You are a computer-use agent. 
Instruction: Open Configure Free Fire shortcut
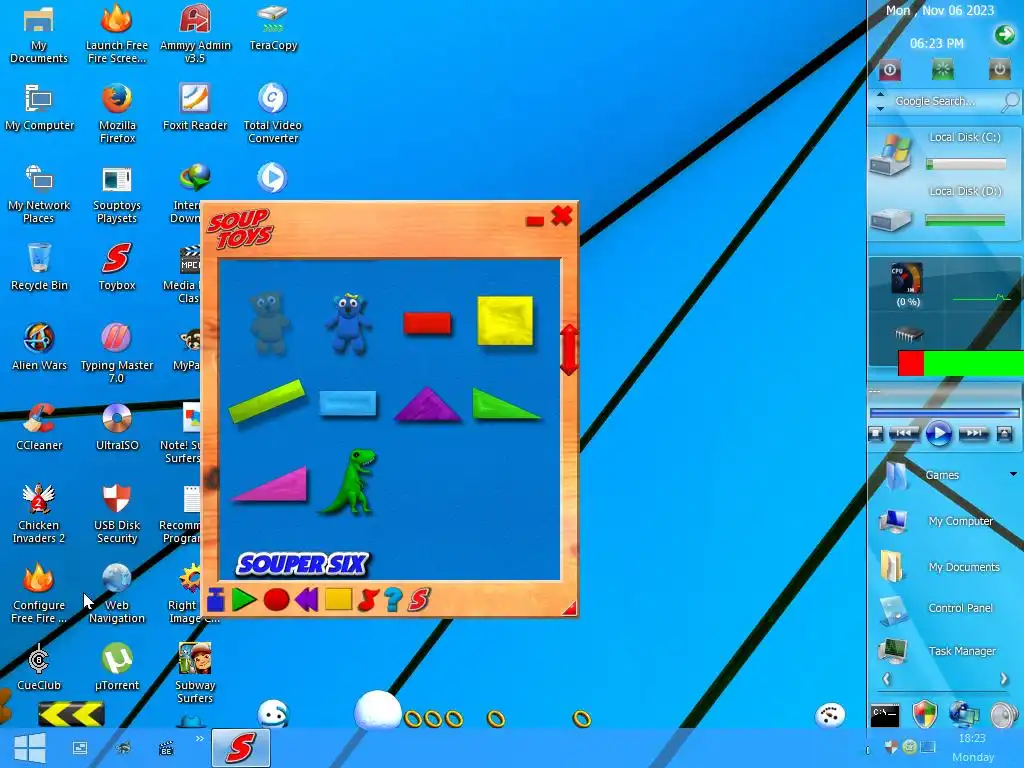pos(39,593)
